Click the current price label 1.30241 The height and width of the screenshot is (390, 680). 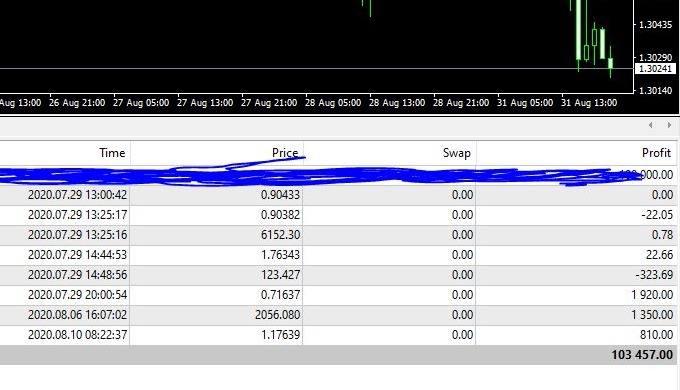(x=655, y=69)
